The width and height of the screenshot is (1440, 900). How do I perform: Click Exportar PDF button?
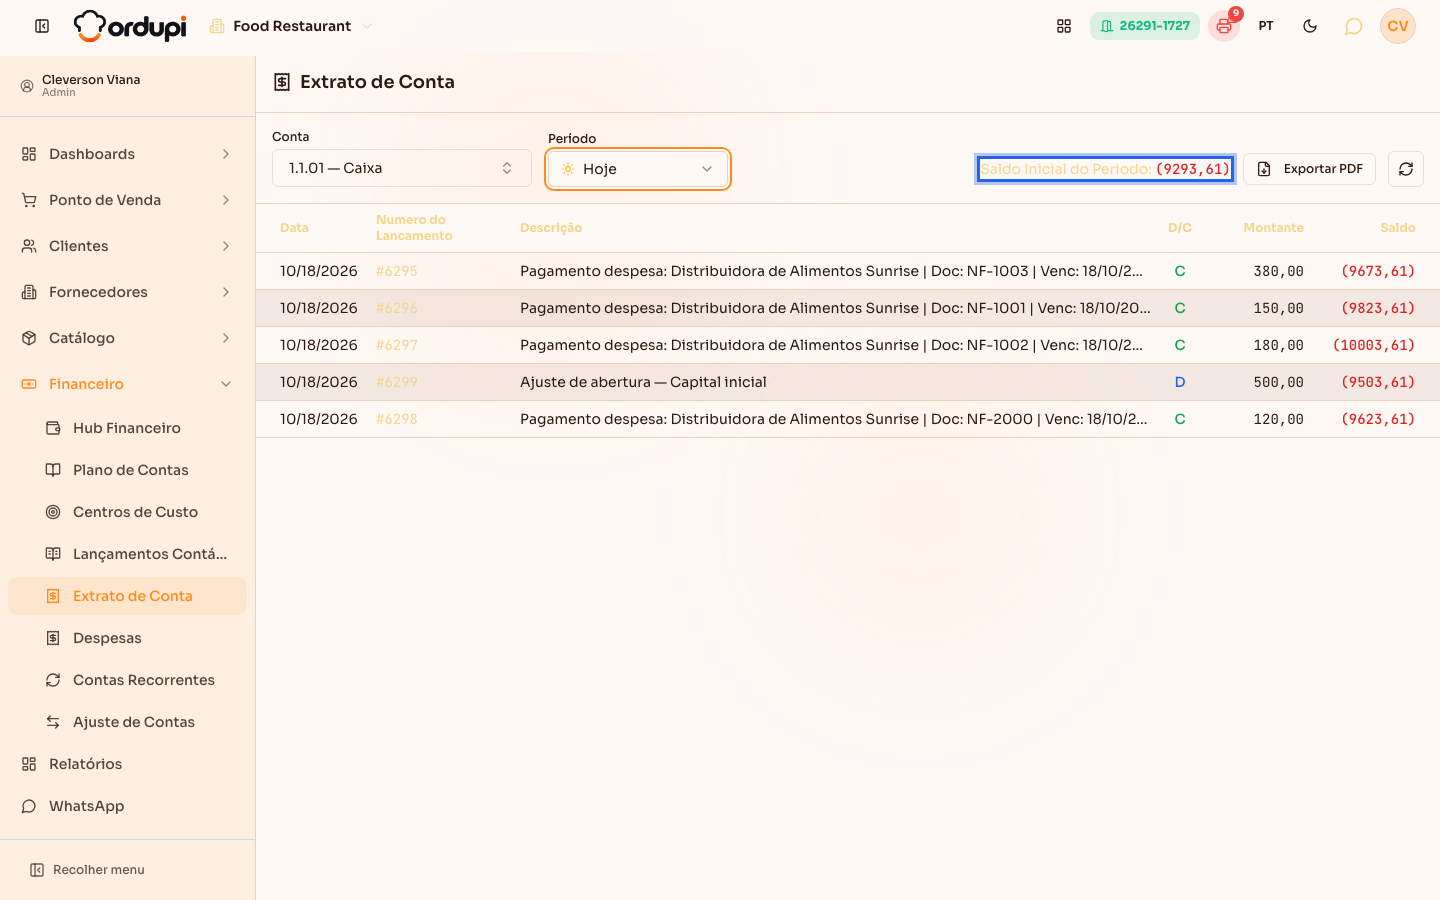click(x=1310, y=169)
